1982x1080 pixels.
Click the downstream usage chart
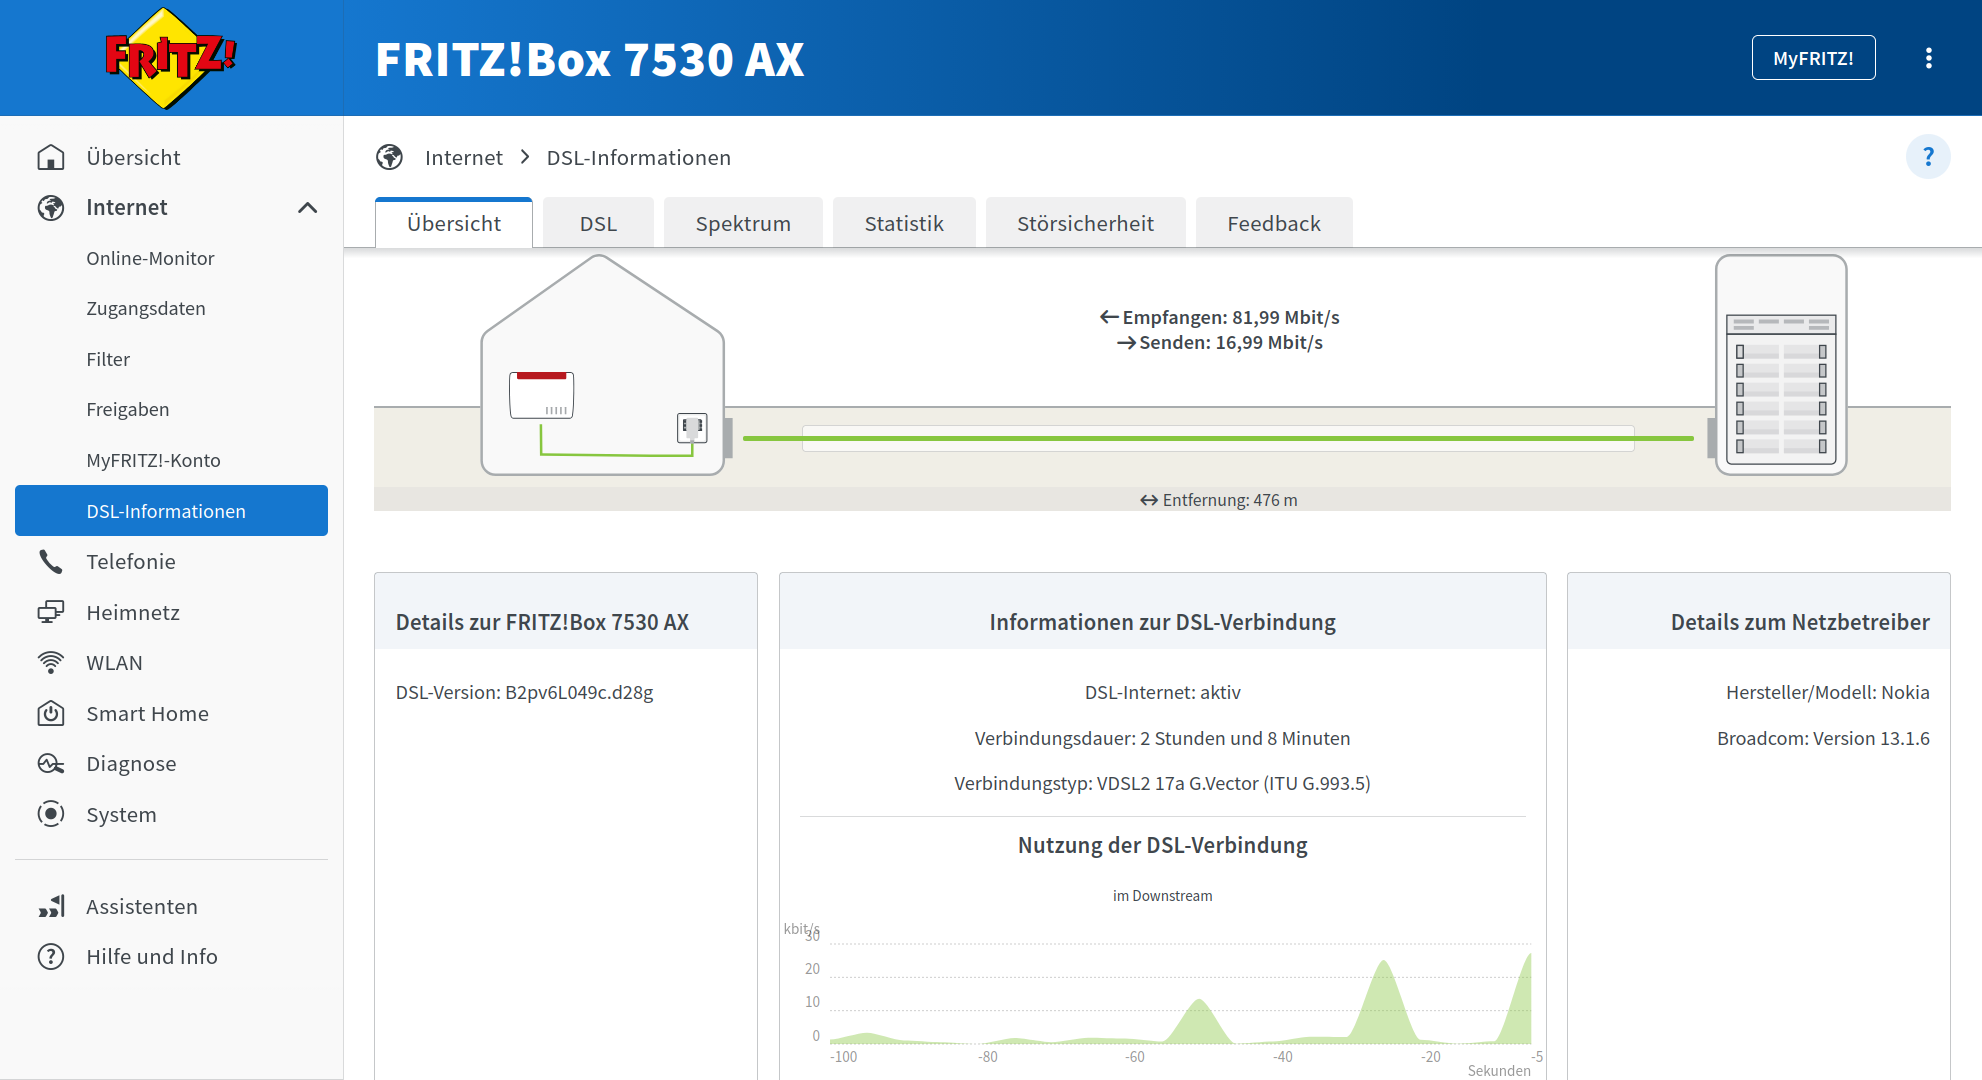click(x=1180, y=994)
